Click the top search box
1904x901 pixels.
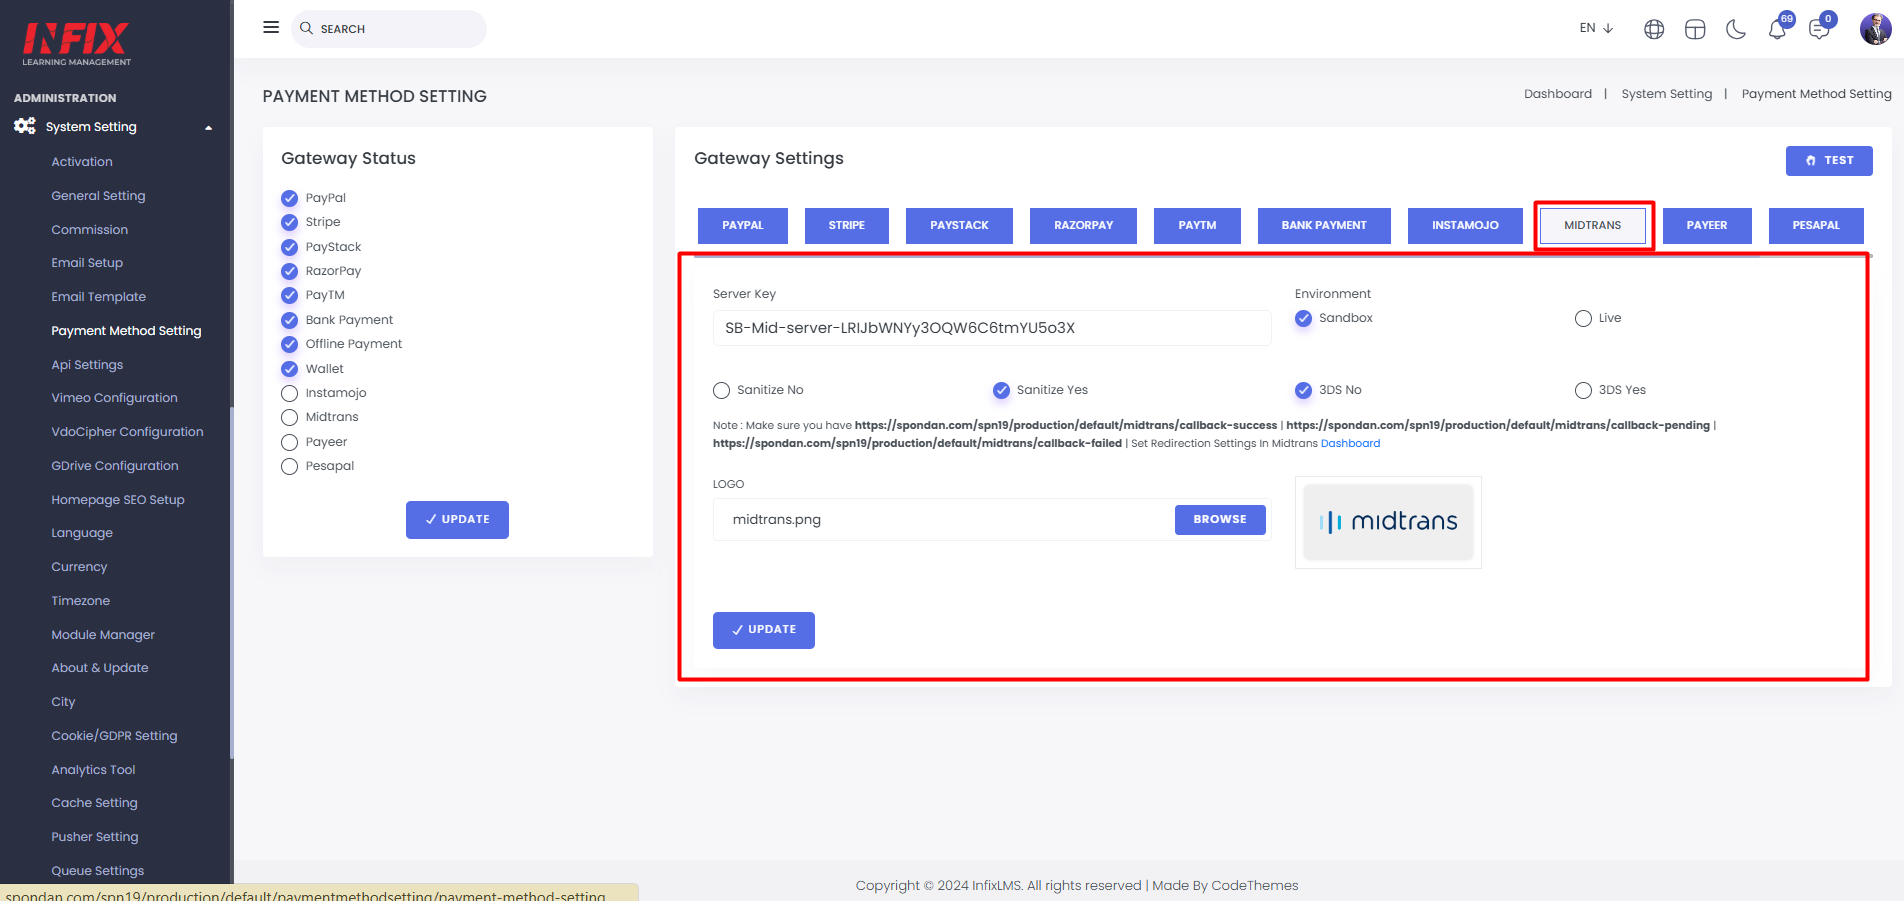click(x=389, y=29)
